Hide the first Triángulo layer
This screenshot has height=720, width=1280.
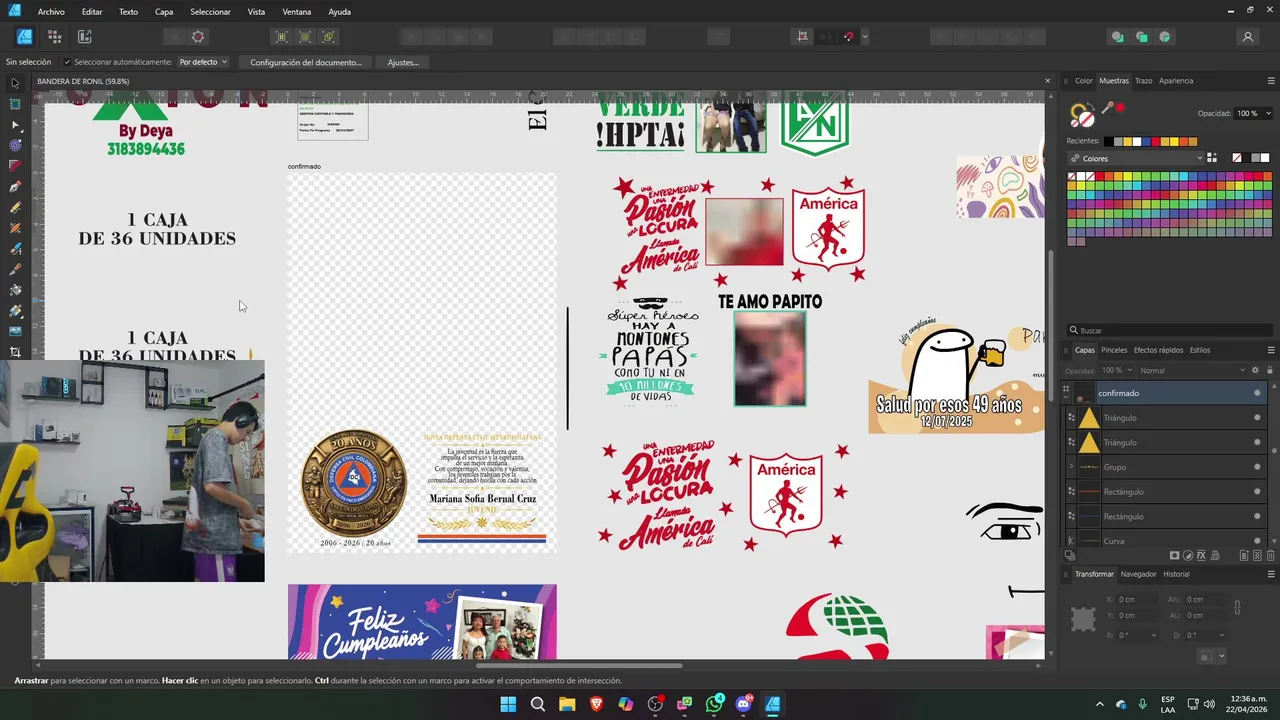(x=1257, y=418)
